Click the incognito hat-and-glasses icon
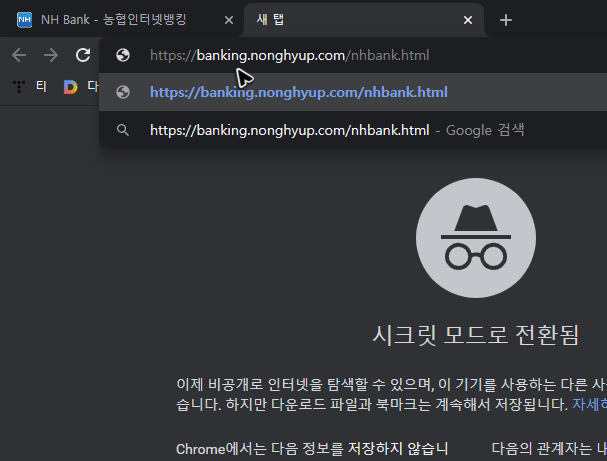This screenshot has height=461, width=607. tap(476, 238)
